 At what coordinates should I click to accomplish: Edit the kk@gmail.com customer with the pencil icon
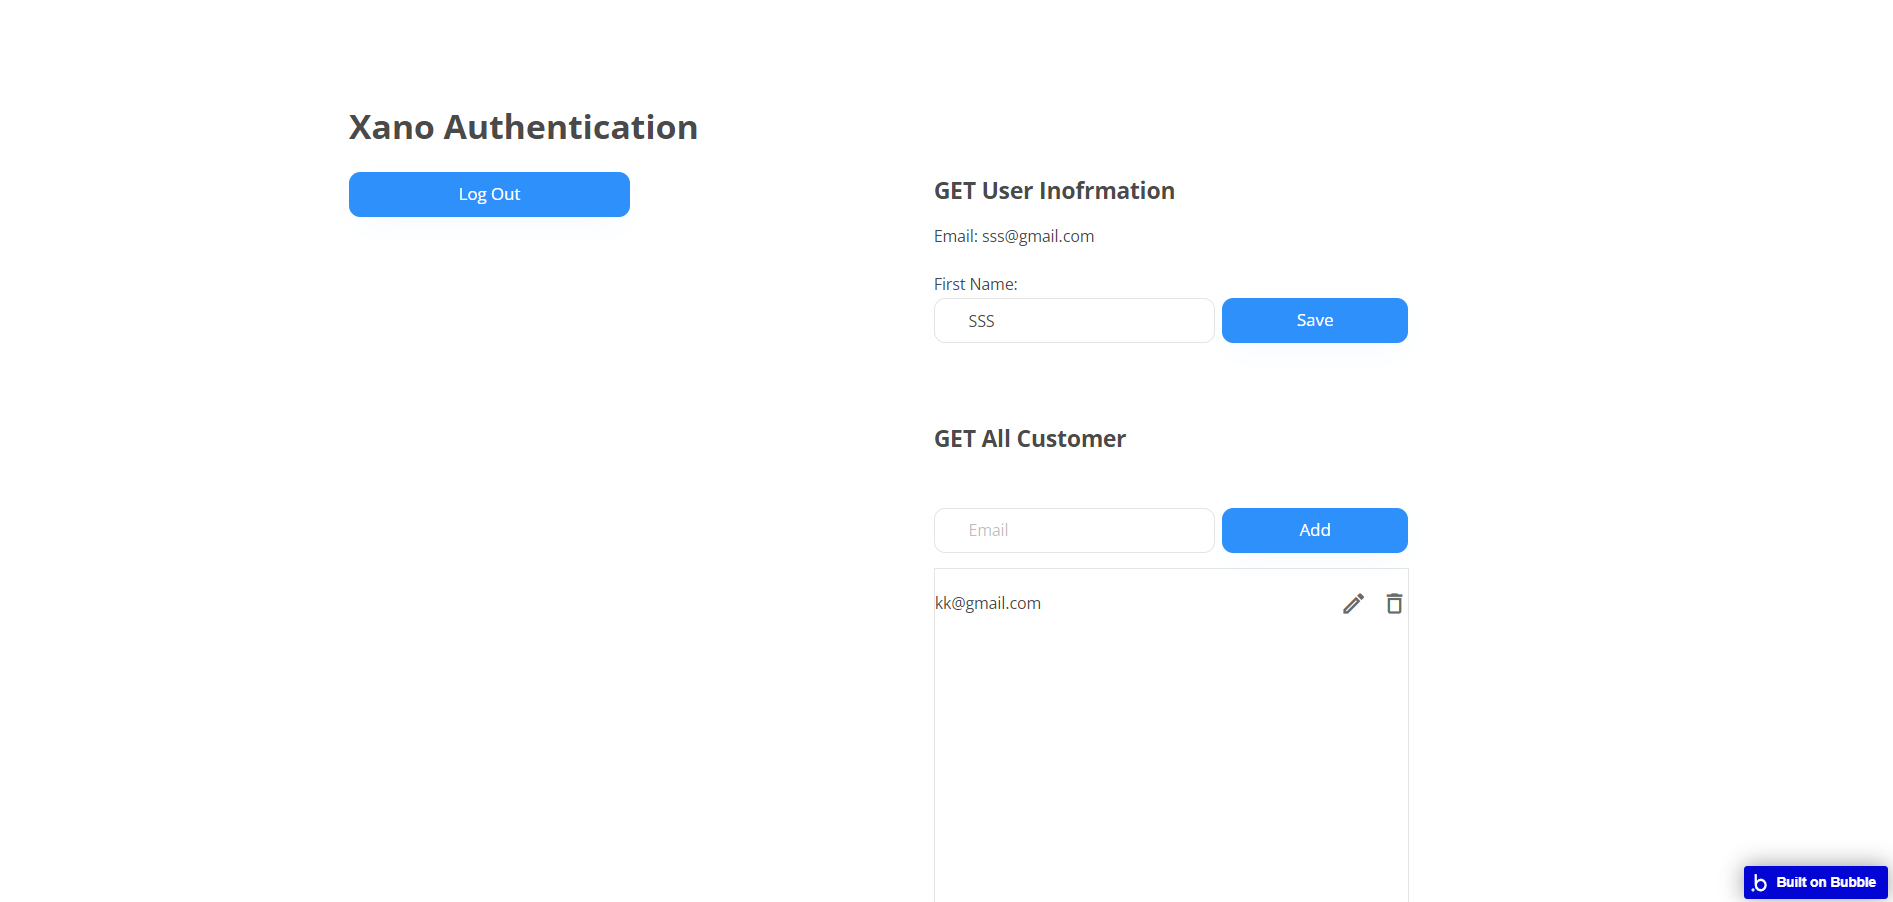(x=1353, y=603)
